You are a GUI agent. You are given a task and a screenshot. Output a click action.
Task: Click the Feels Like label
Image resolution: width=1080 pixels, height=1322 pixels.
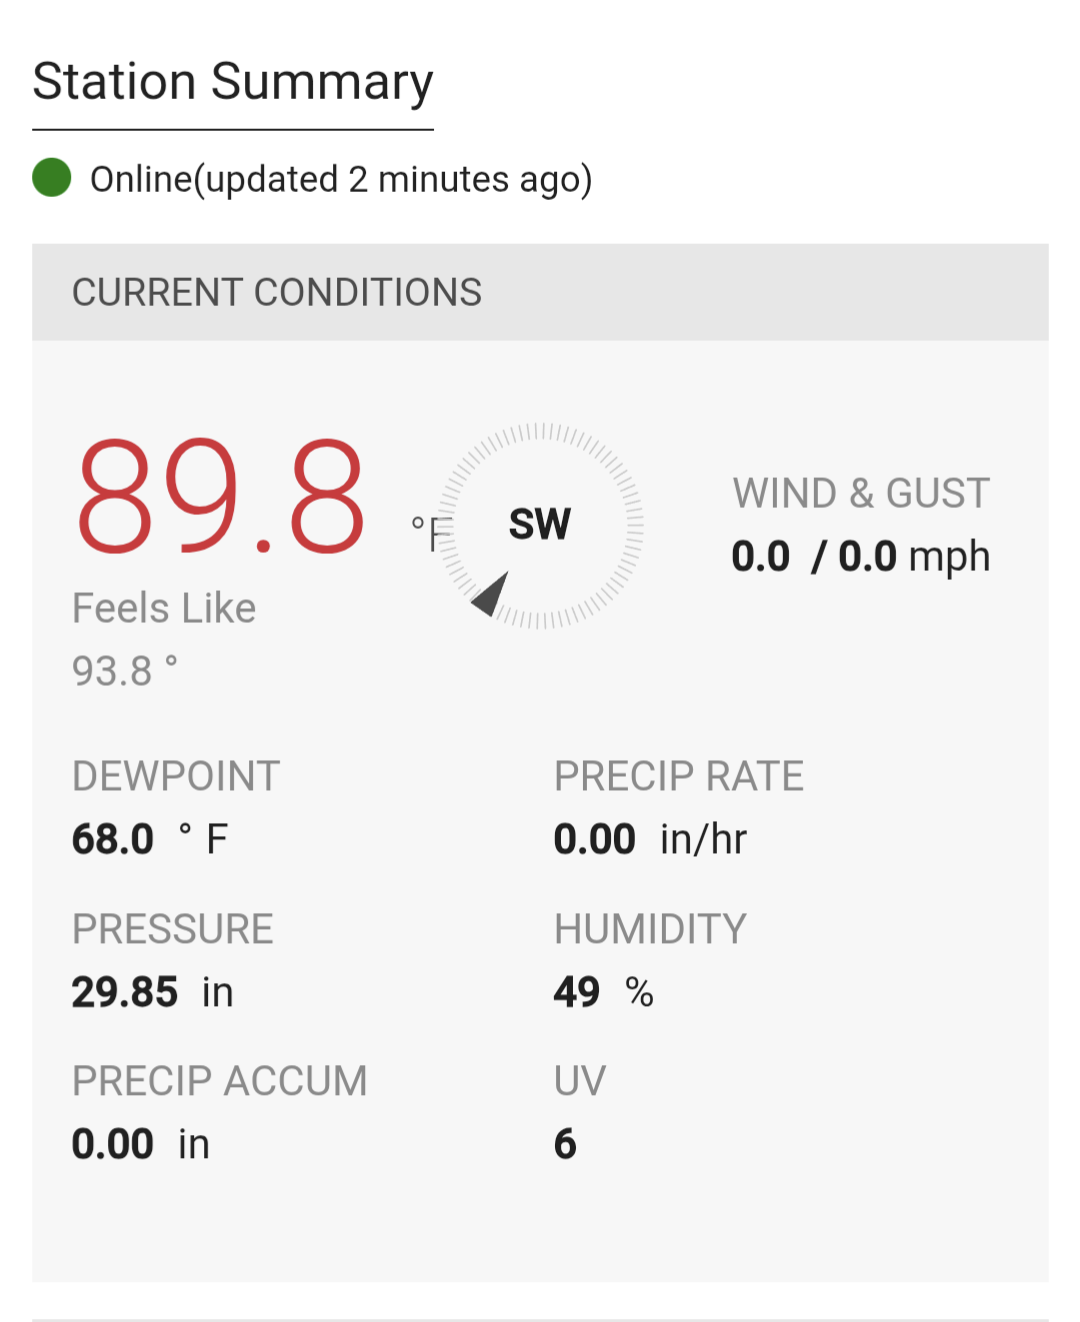pyautogui.click(x=164, y=608)
